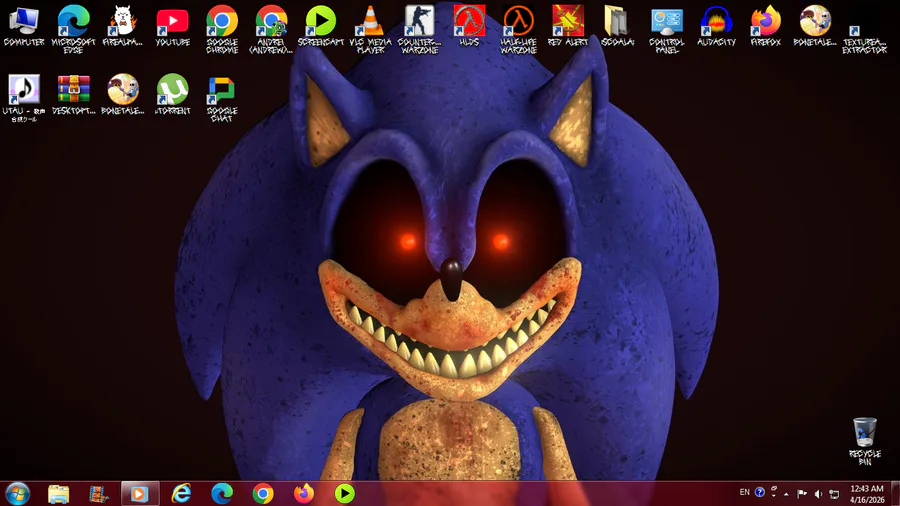Select the Andrei (Andrew) Chrome profile shortcut
The image size is (900, 506).
271,29
